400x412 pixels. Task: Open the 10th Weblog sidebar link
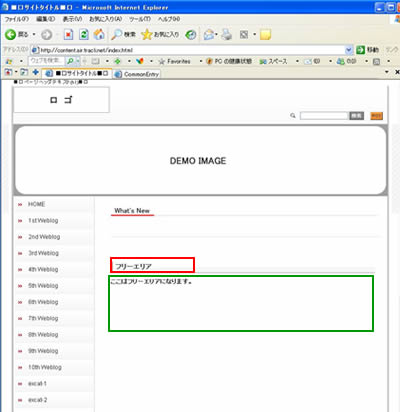coord(45,367)
